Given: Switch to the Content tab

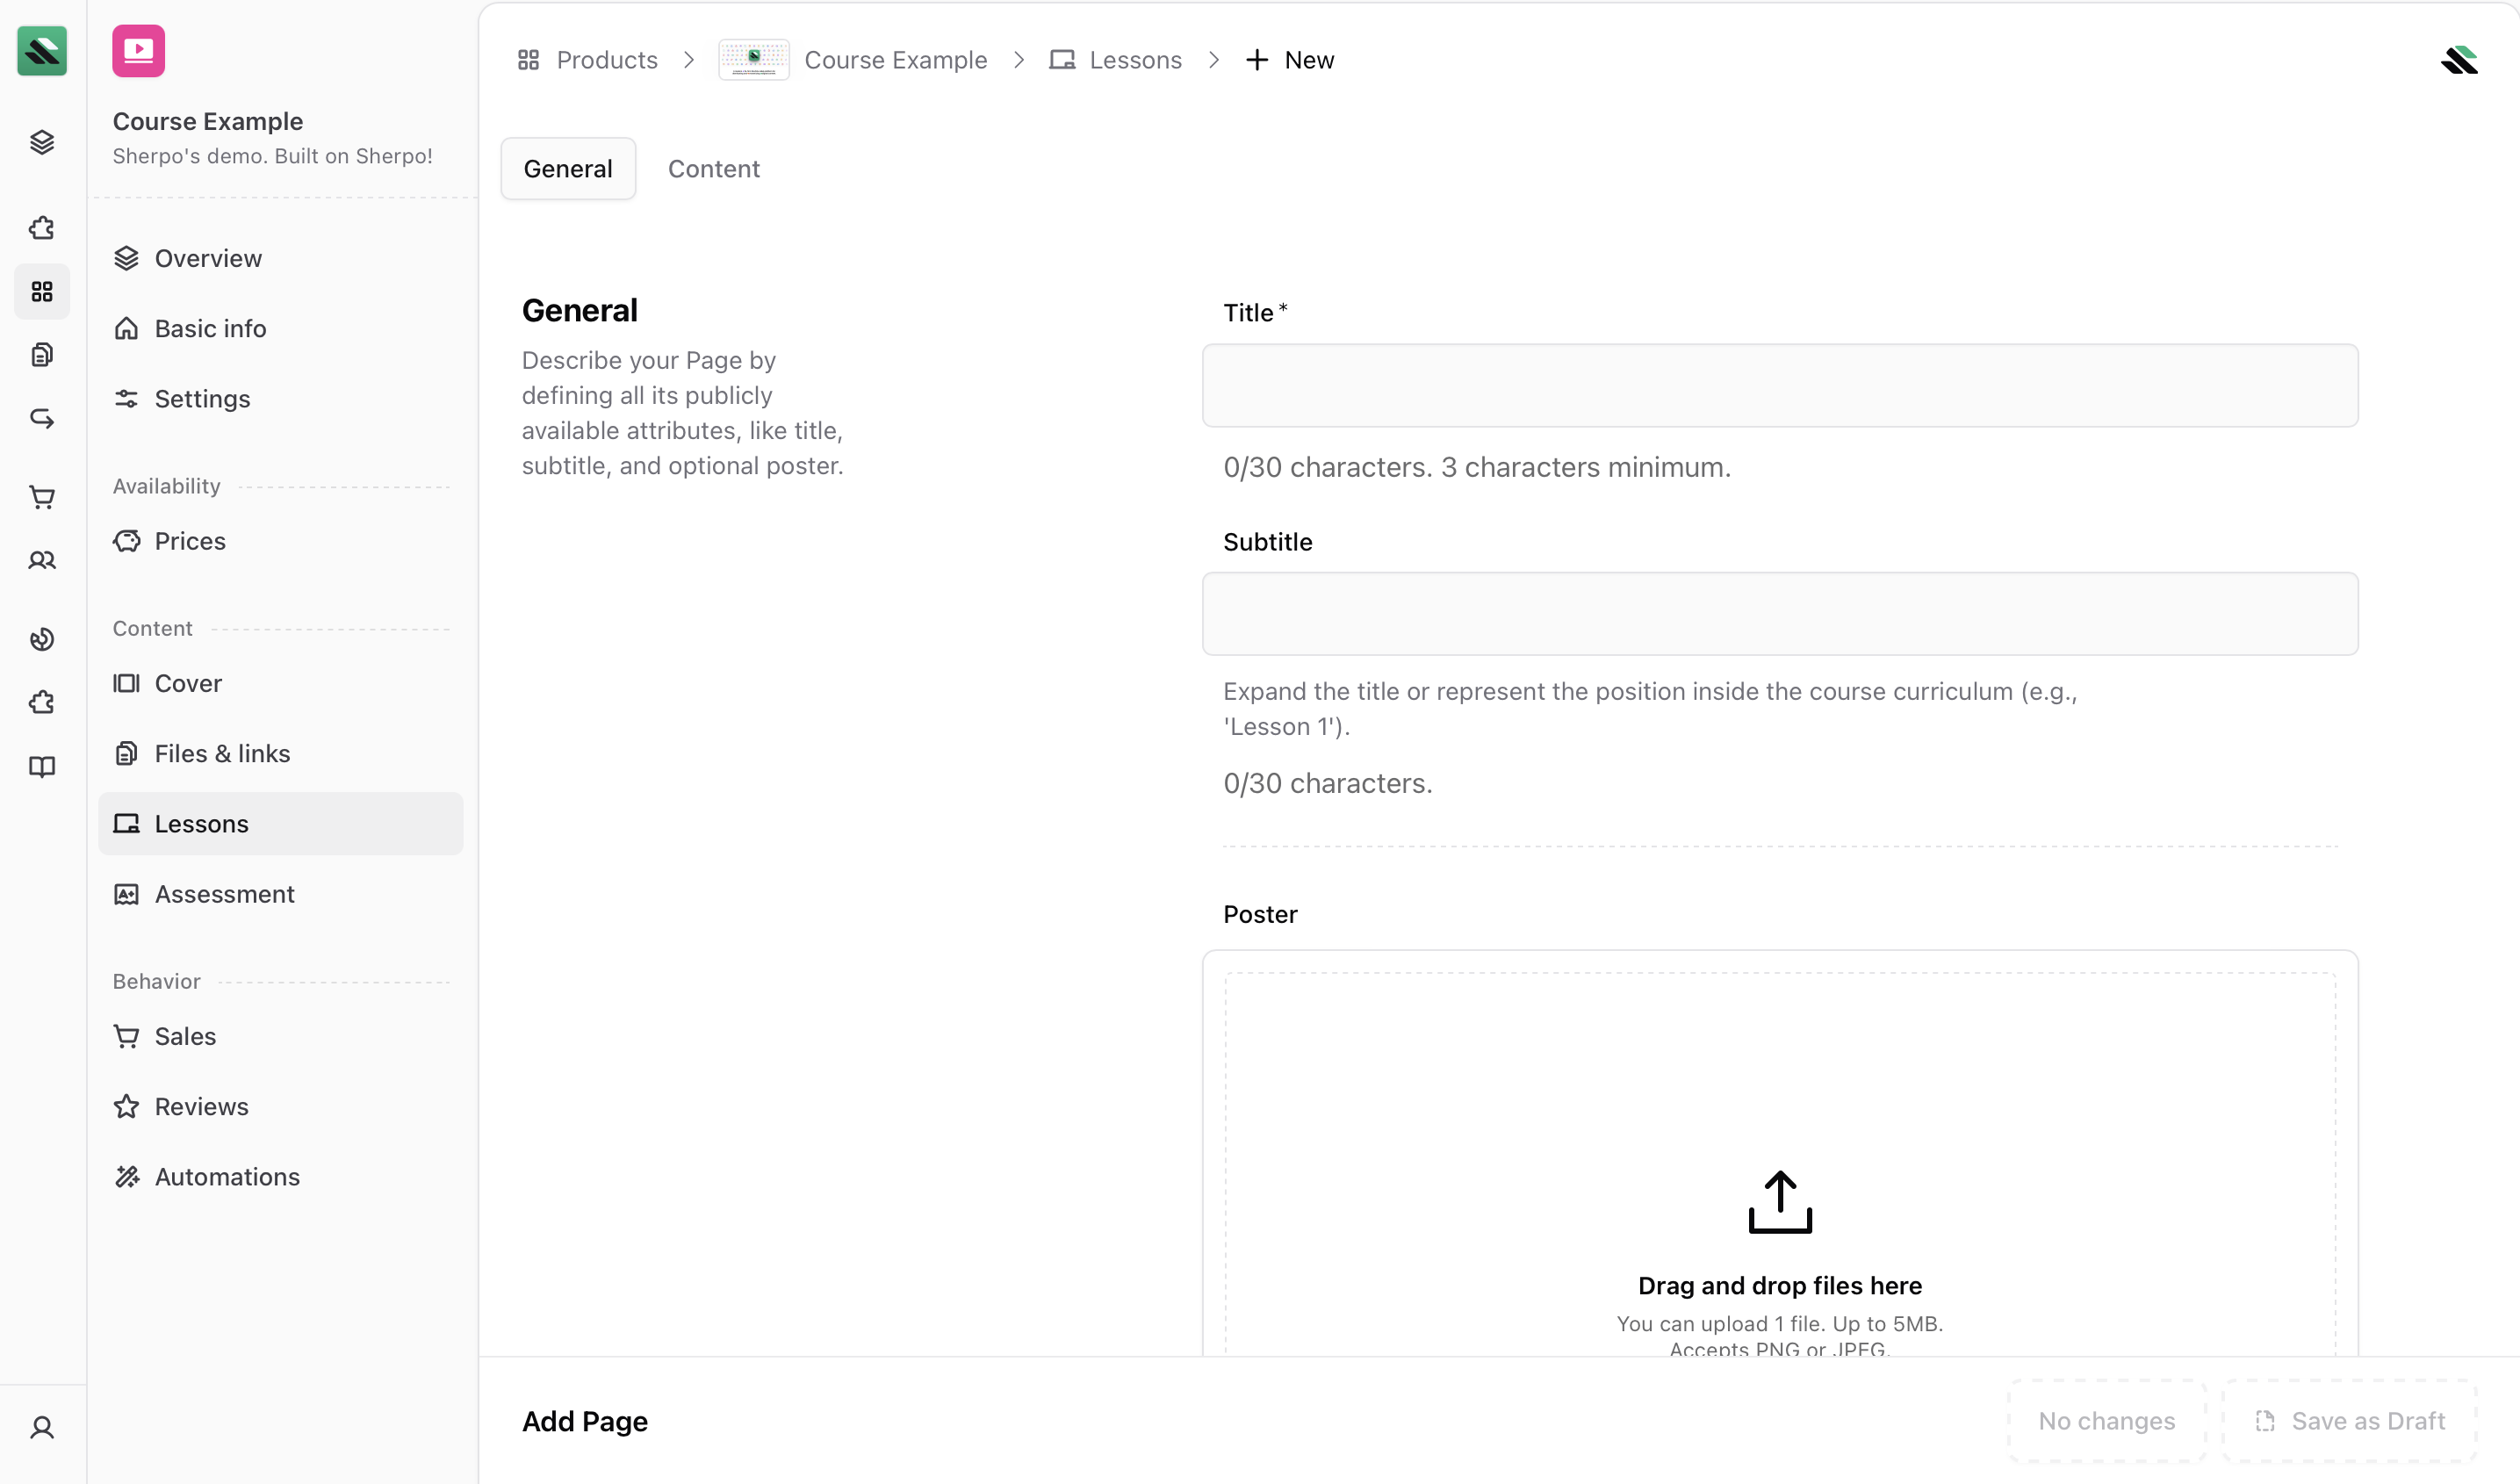Looking at the screenshot, I should tap(713, 168).
